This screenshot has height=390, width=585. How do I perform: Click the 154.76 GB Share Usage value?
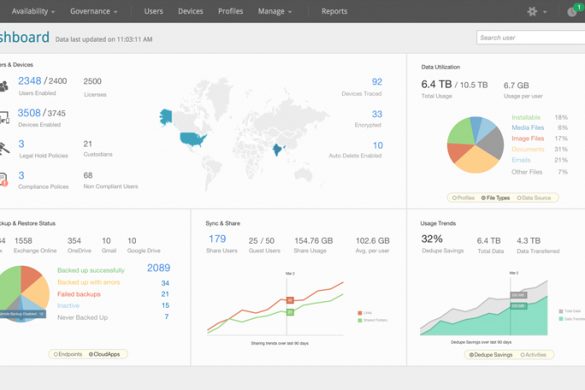tap(313, 241)
